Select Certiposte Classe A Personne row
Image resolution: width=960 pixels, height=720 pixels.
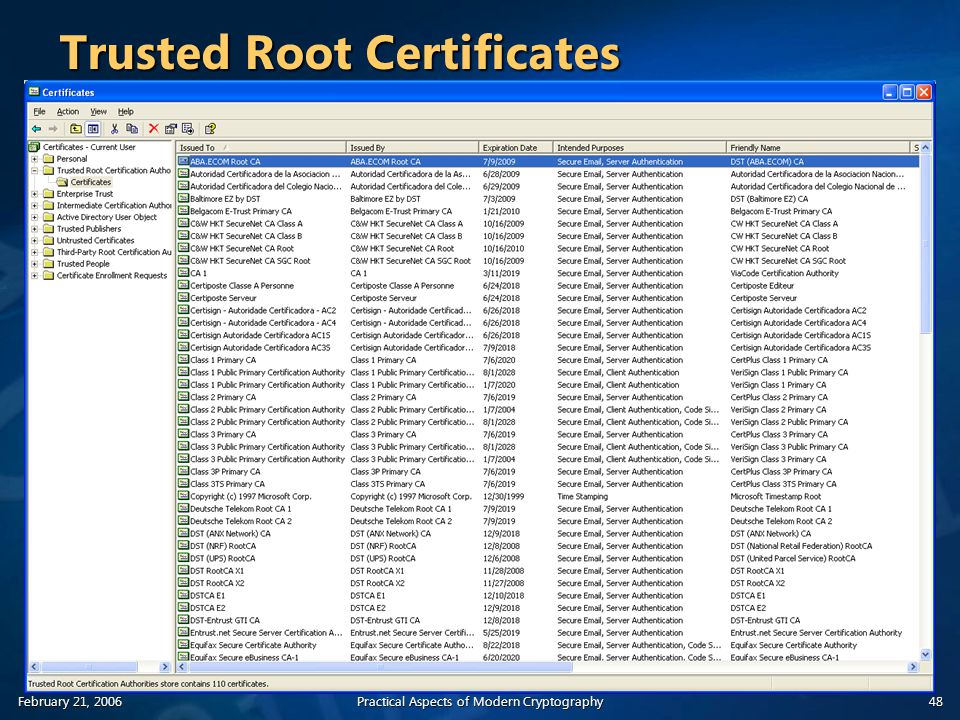click(x=548, y=285)
